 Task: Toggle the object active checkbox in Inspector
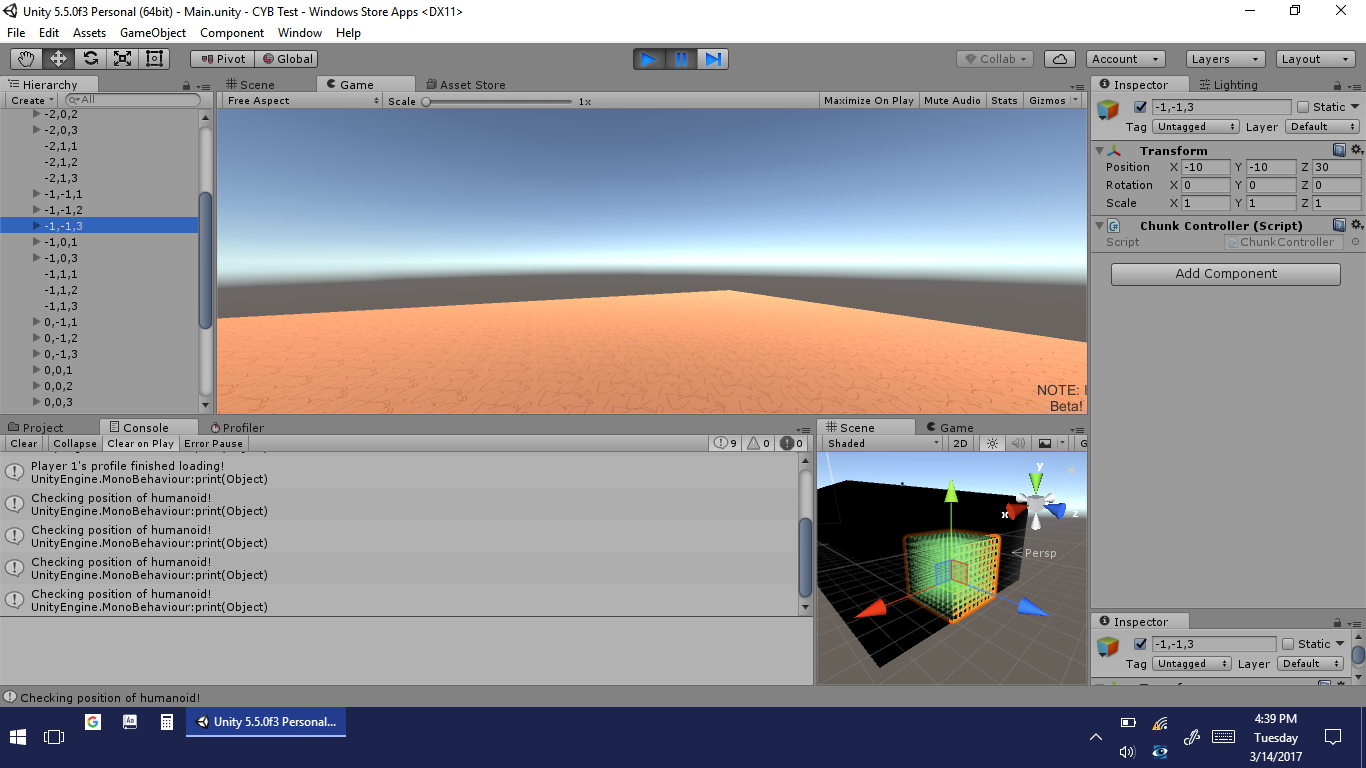pos(1140,107)
